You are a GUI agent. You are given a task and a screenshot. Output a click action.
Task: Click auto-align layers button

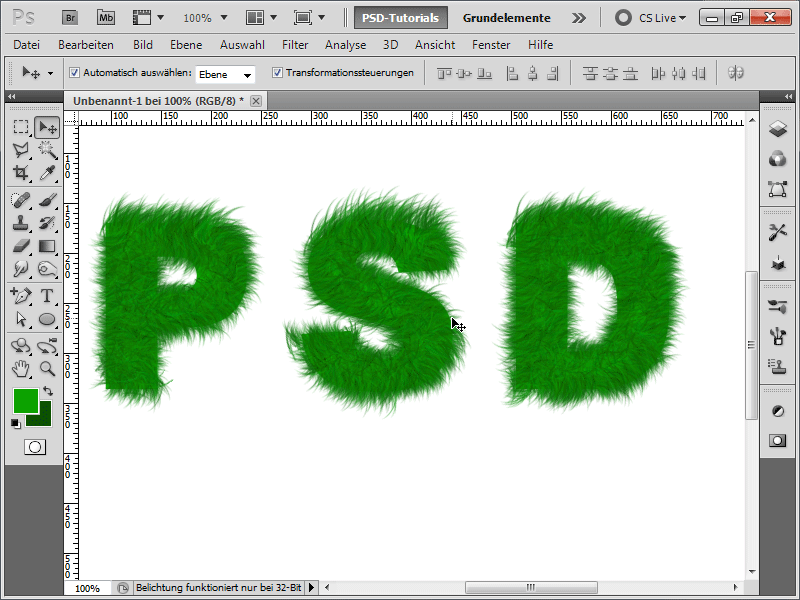[735, 73]
